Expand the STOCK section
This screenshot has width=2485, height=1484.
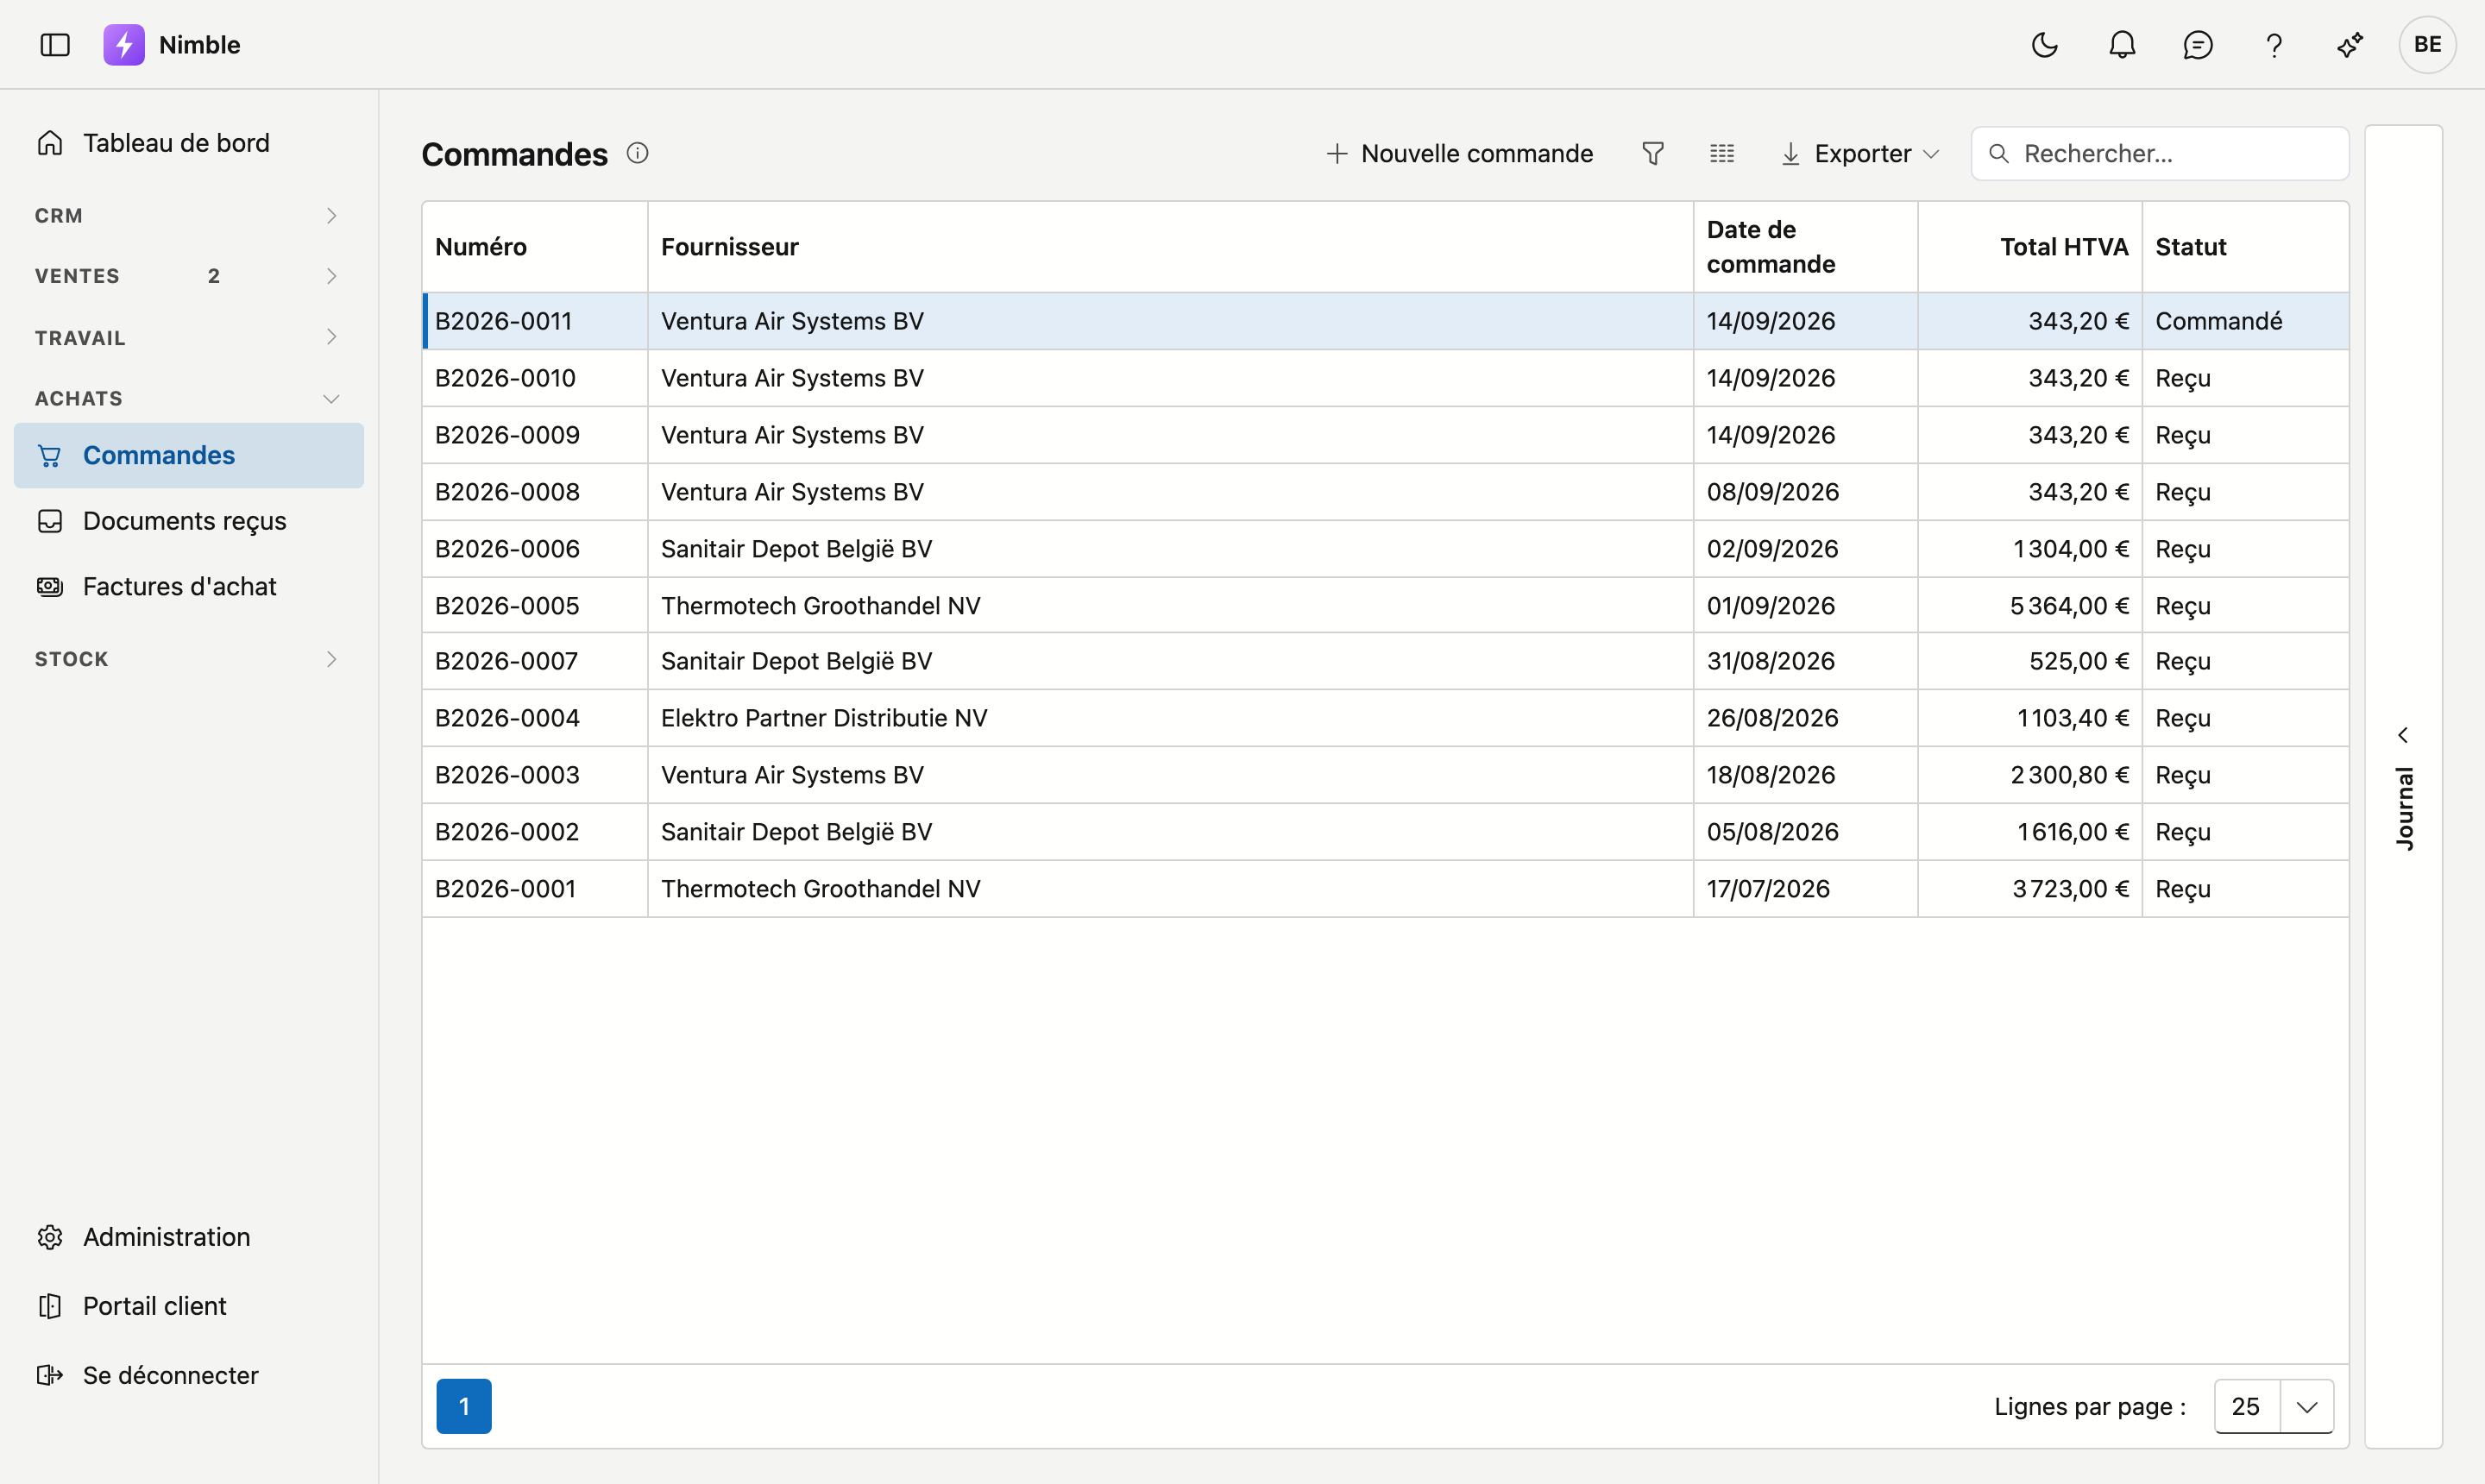pos(189,659)
